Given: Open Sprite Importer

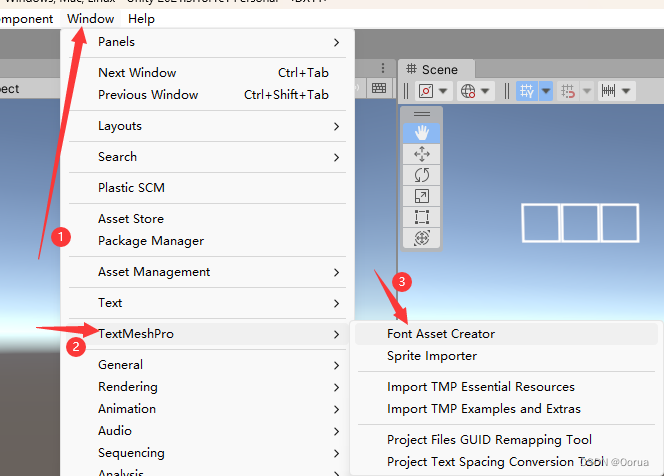Looking at the screenshot, I should [x=506, y=356].
